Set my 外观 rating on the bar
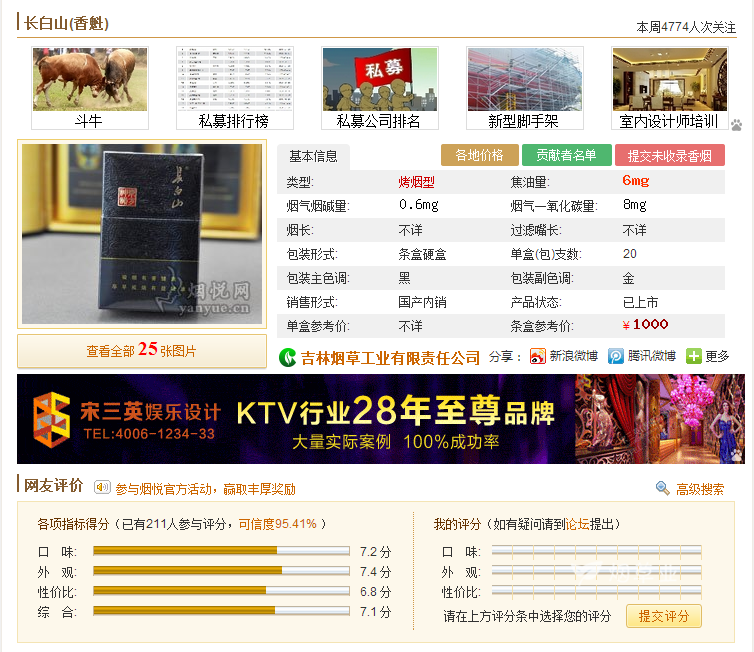The width and height of the screenshot is (754, 652). click(x=596, y=572)
